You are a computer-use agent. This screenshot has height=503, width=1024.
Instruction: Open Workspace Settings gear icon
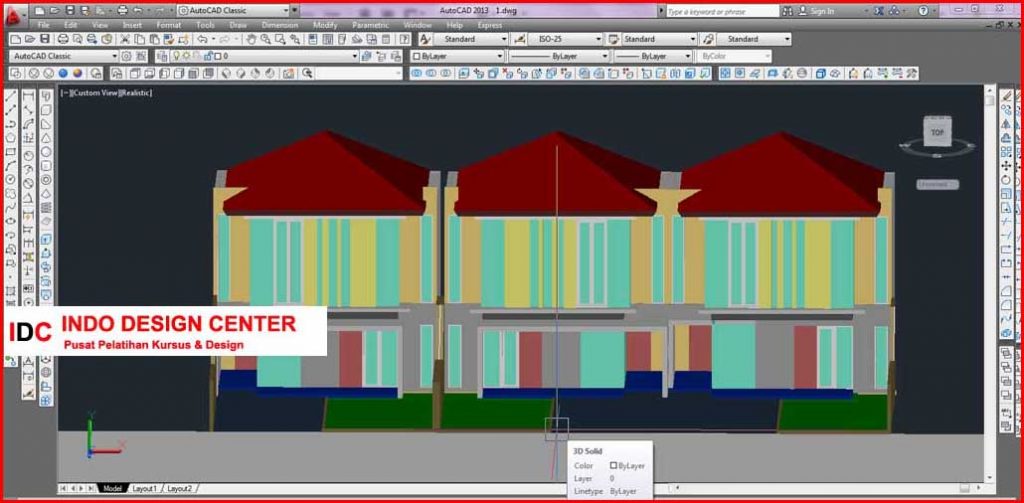(x=126, y=56)
